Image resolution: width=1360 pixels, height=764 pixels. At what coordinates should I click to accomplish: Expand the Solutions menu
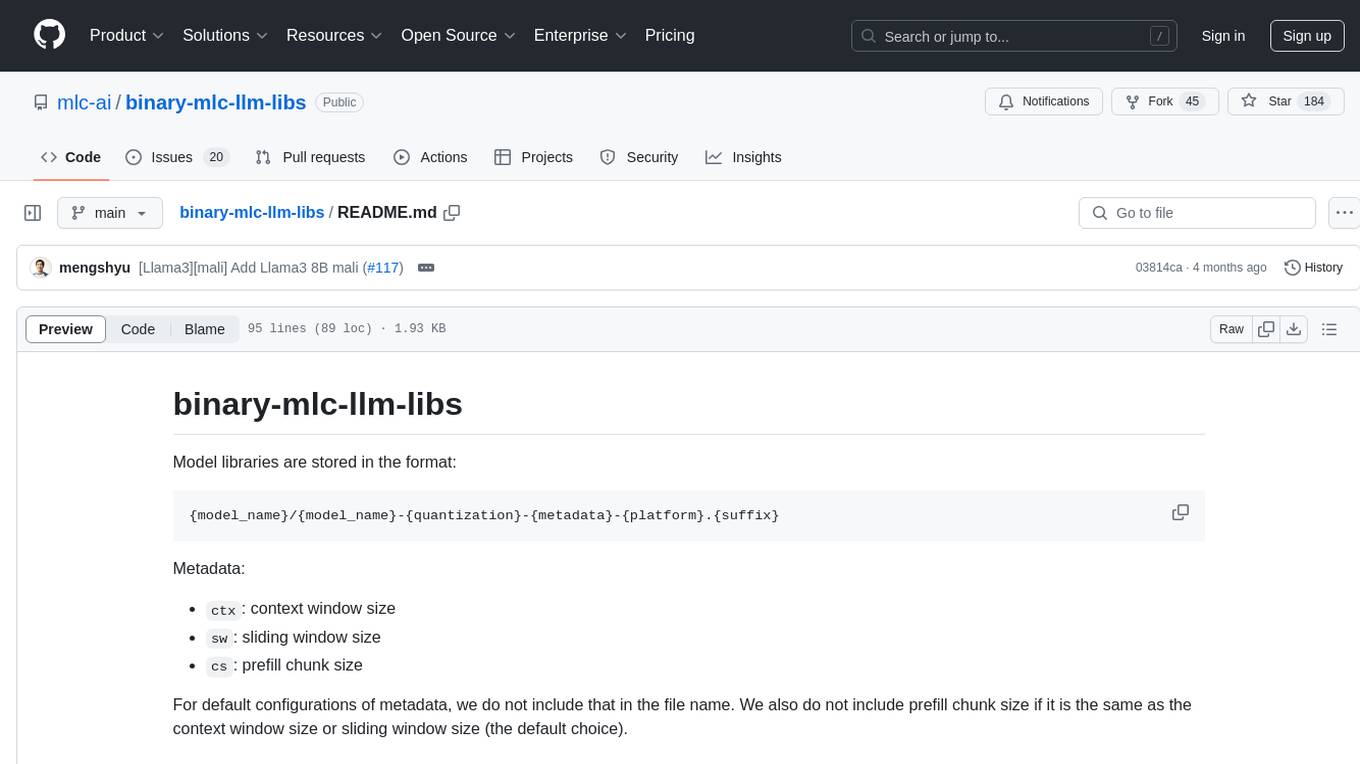click(225, 35)
